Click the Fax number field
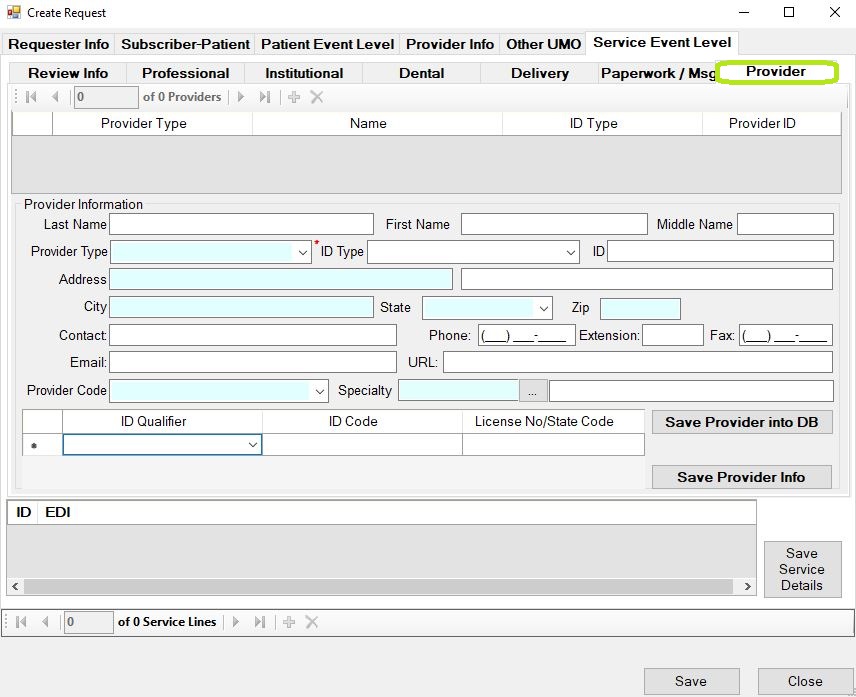Image resolution: width=856 pixels, height=697 pixels. click(x=786, y=335)
